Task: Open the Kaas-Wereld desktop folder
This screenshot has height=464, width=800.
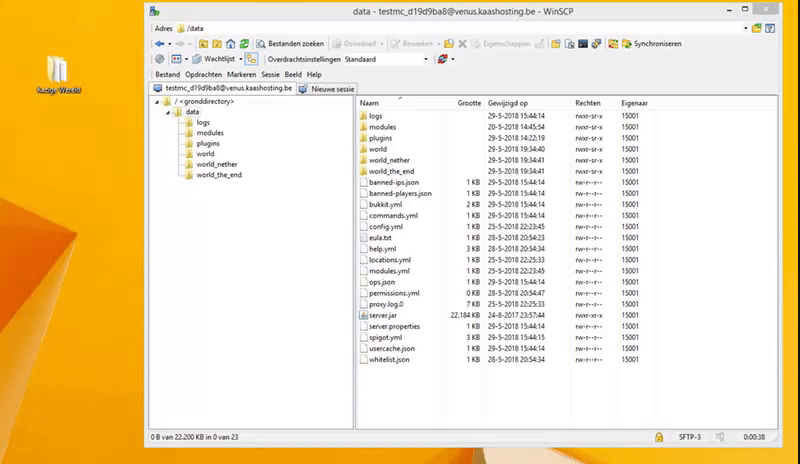Action: (x=58, y=70)
